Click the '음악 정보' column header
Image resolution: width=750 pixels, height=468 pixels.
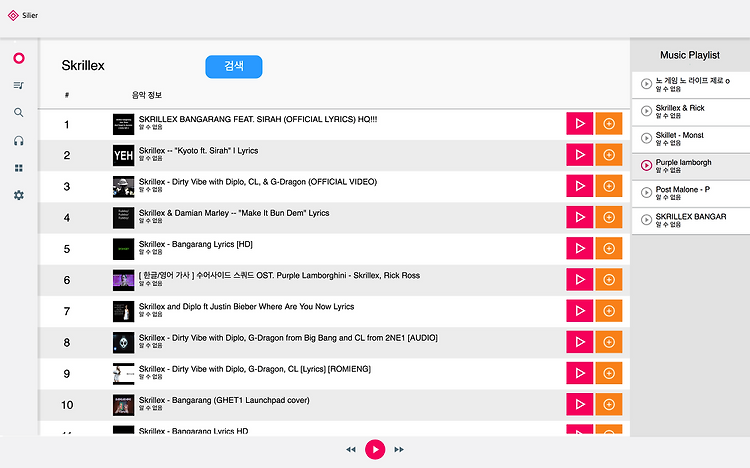[x=147, y=95]
